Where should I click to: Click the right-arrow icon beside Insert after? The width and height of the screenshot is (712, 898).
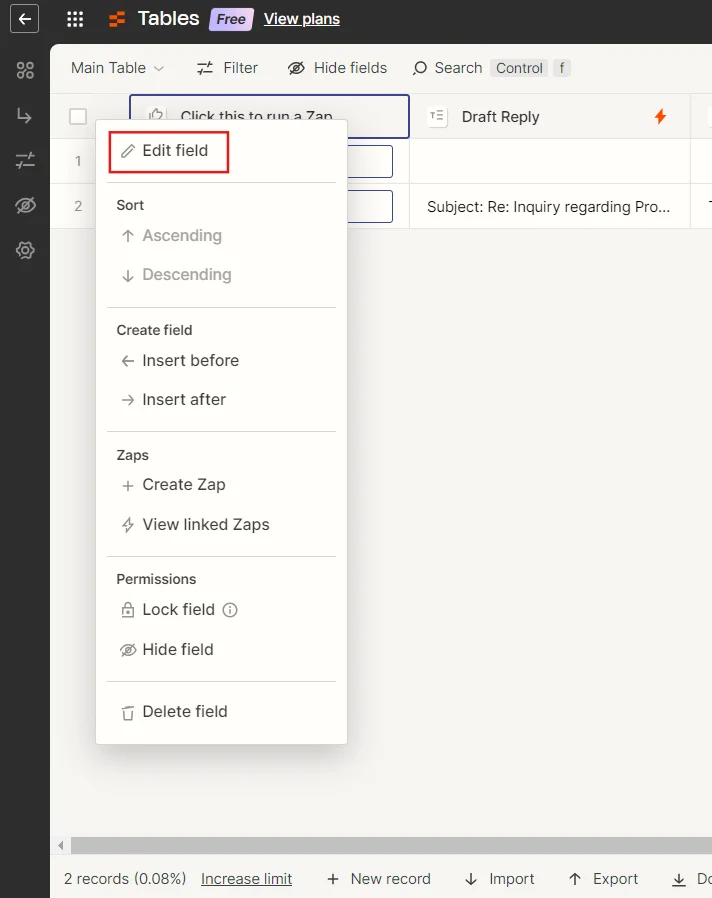[x=128, y=400]
